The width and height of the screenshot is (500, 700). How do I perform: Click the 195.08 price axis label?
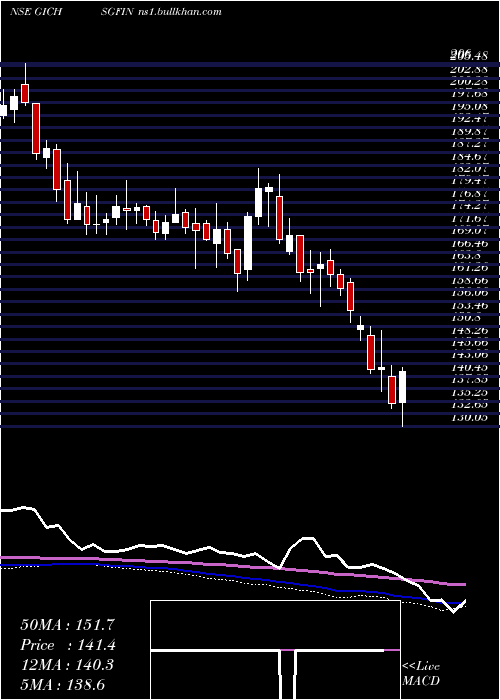(468, 107)
